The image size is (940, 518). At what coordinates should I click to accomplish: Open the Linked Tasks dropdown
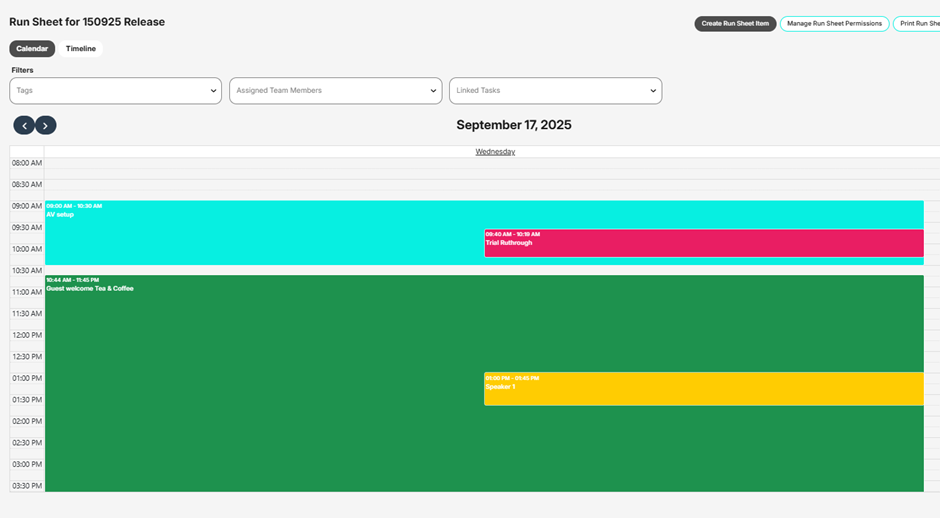click(x=550, y=91)
